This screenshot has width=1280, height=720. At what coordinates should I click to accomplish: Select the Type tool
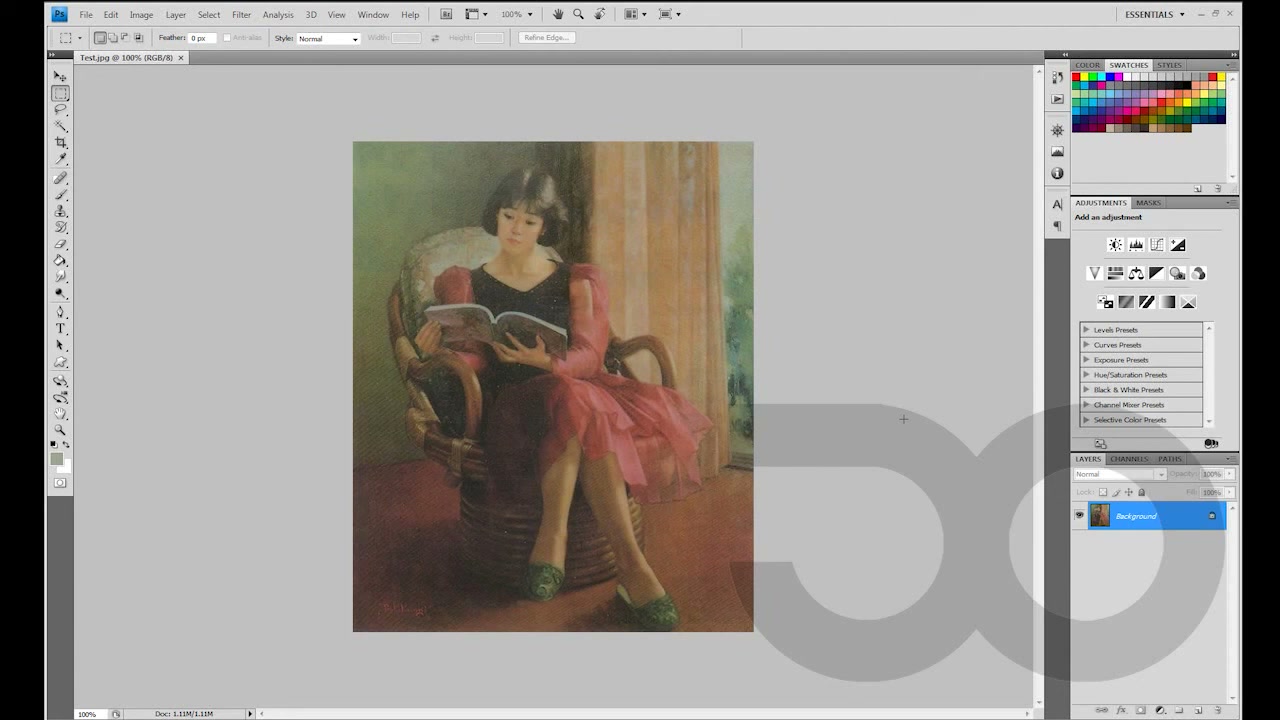(60, 328)
